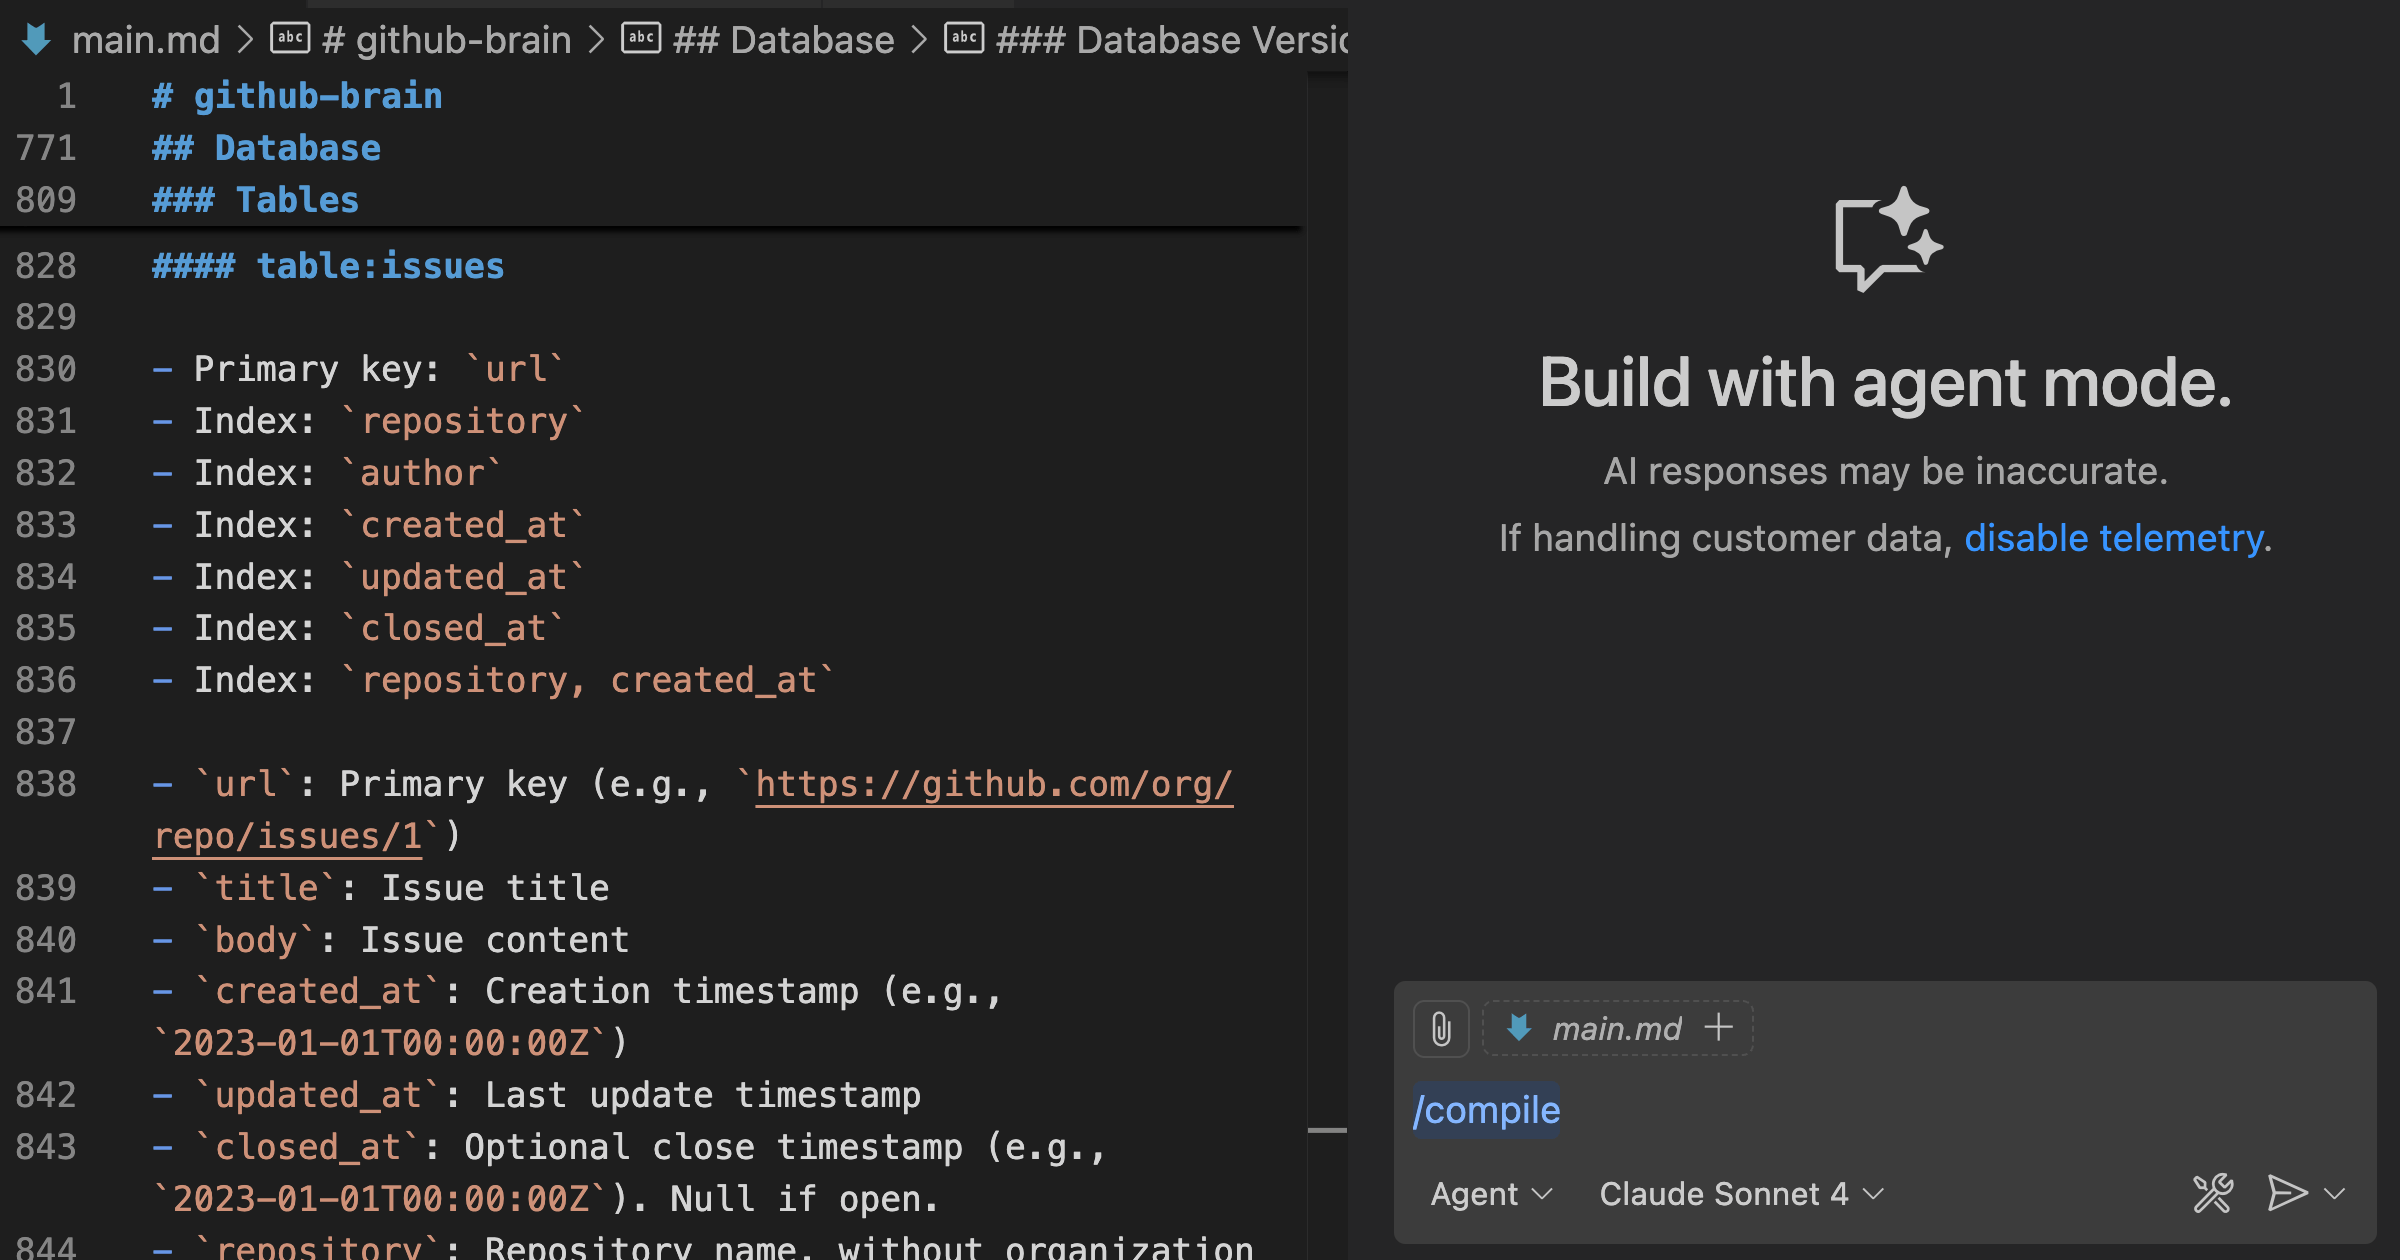Click the blue arrow icon inside the main.md chip

(1517, 1027)
